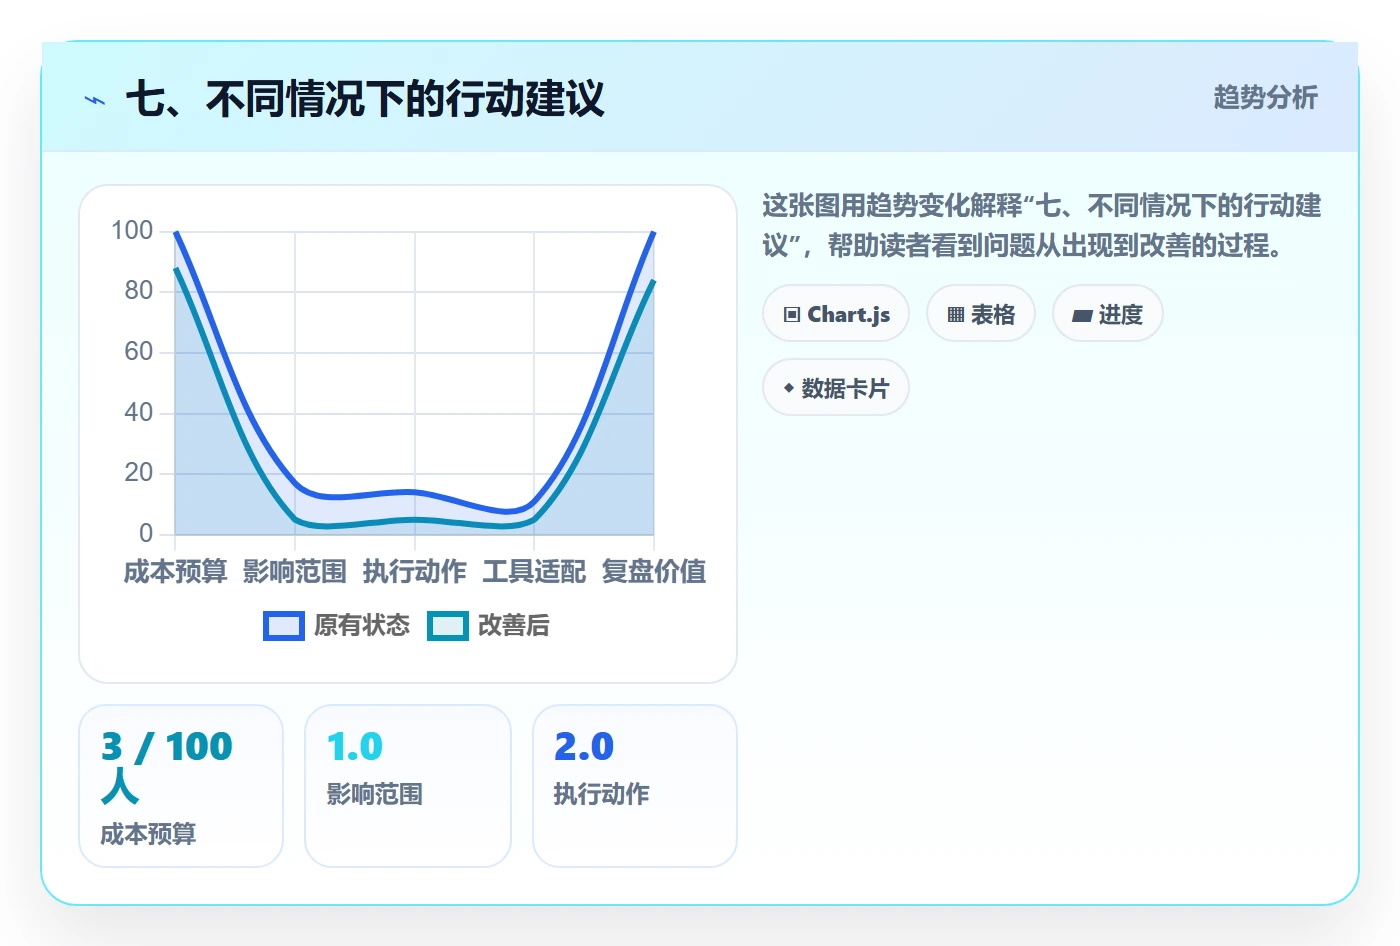Click the 成本预算 data card

click(181, 786)
